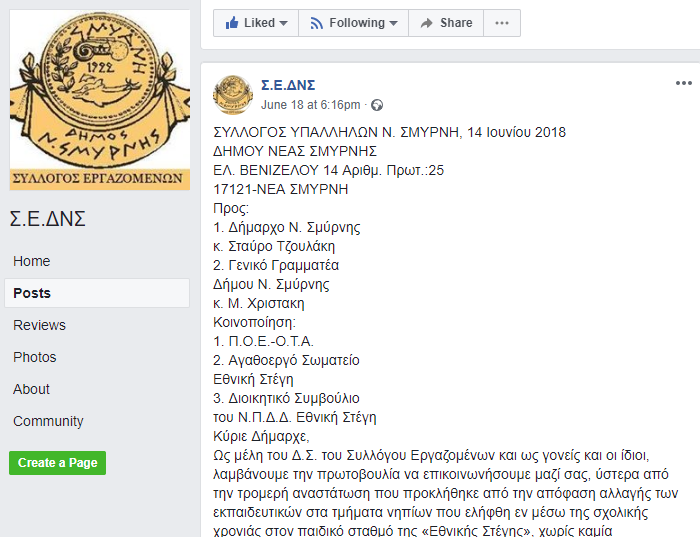This screenshot has width=700, height=537.
Task: Open the Reviews section
Action: 39,325
